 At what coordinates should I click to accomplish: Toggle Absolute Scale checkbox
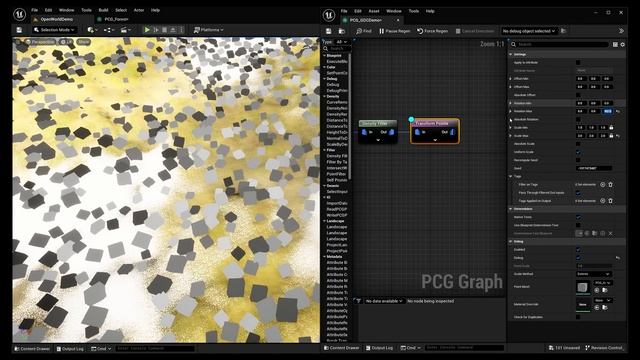coord(578,144)
